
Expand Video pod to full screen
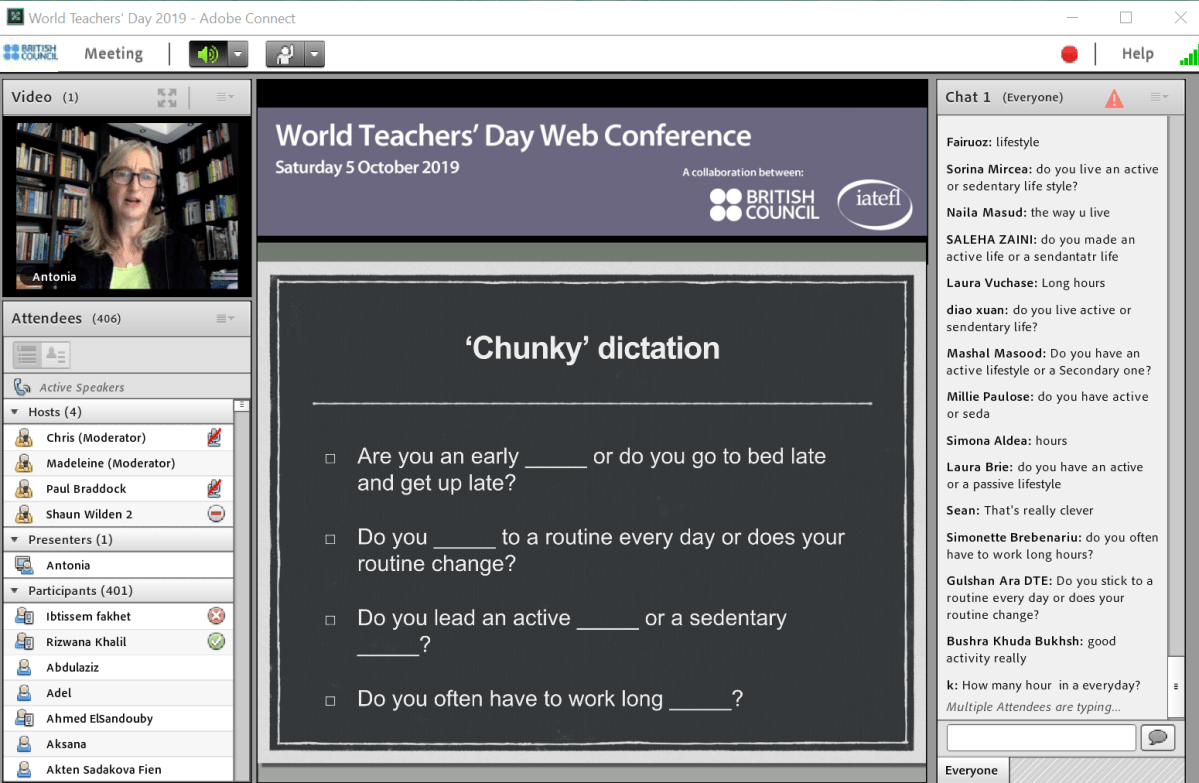167,97
